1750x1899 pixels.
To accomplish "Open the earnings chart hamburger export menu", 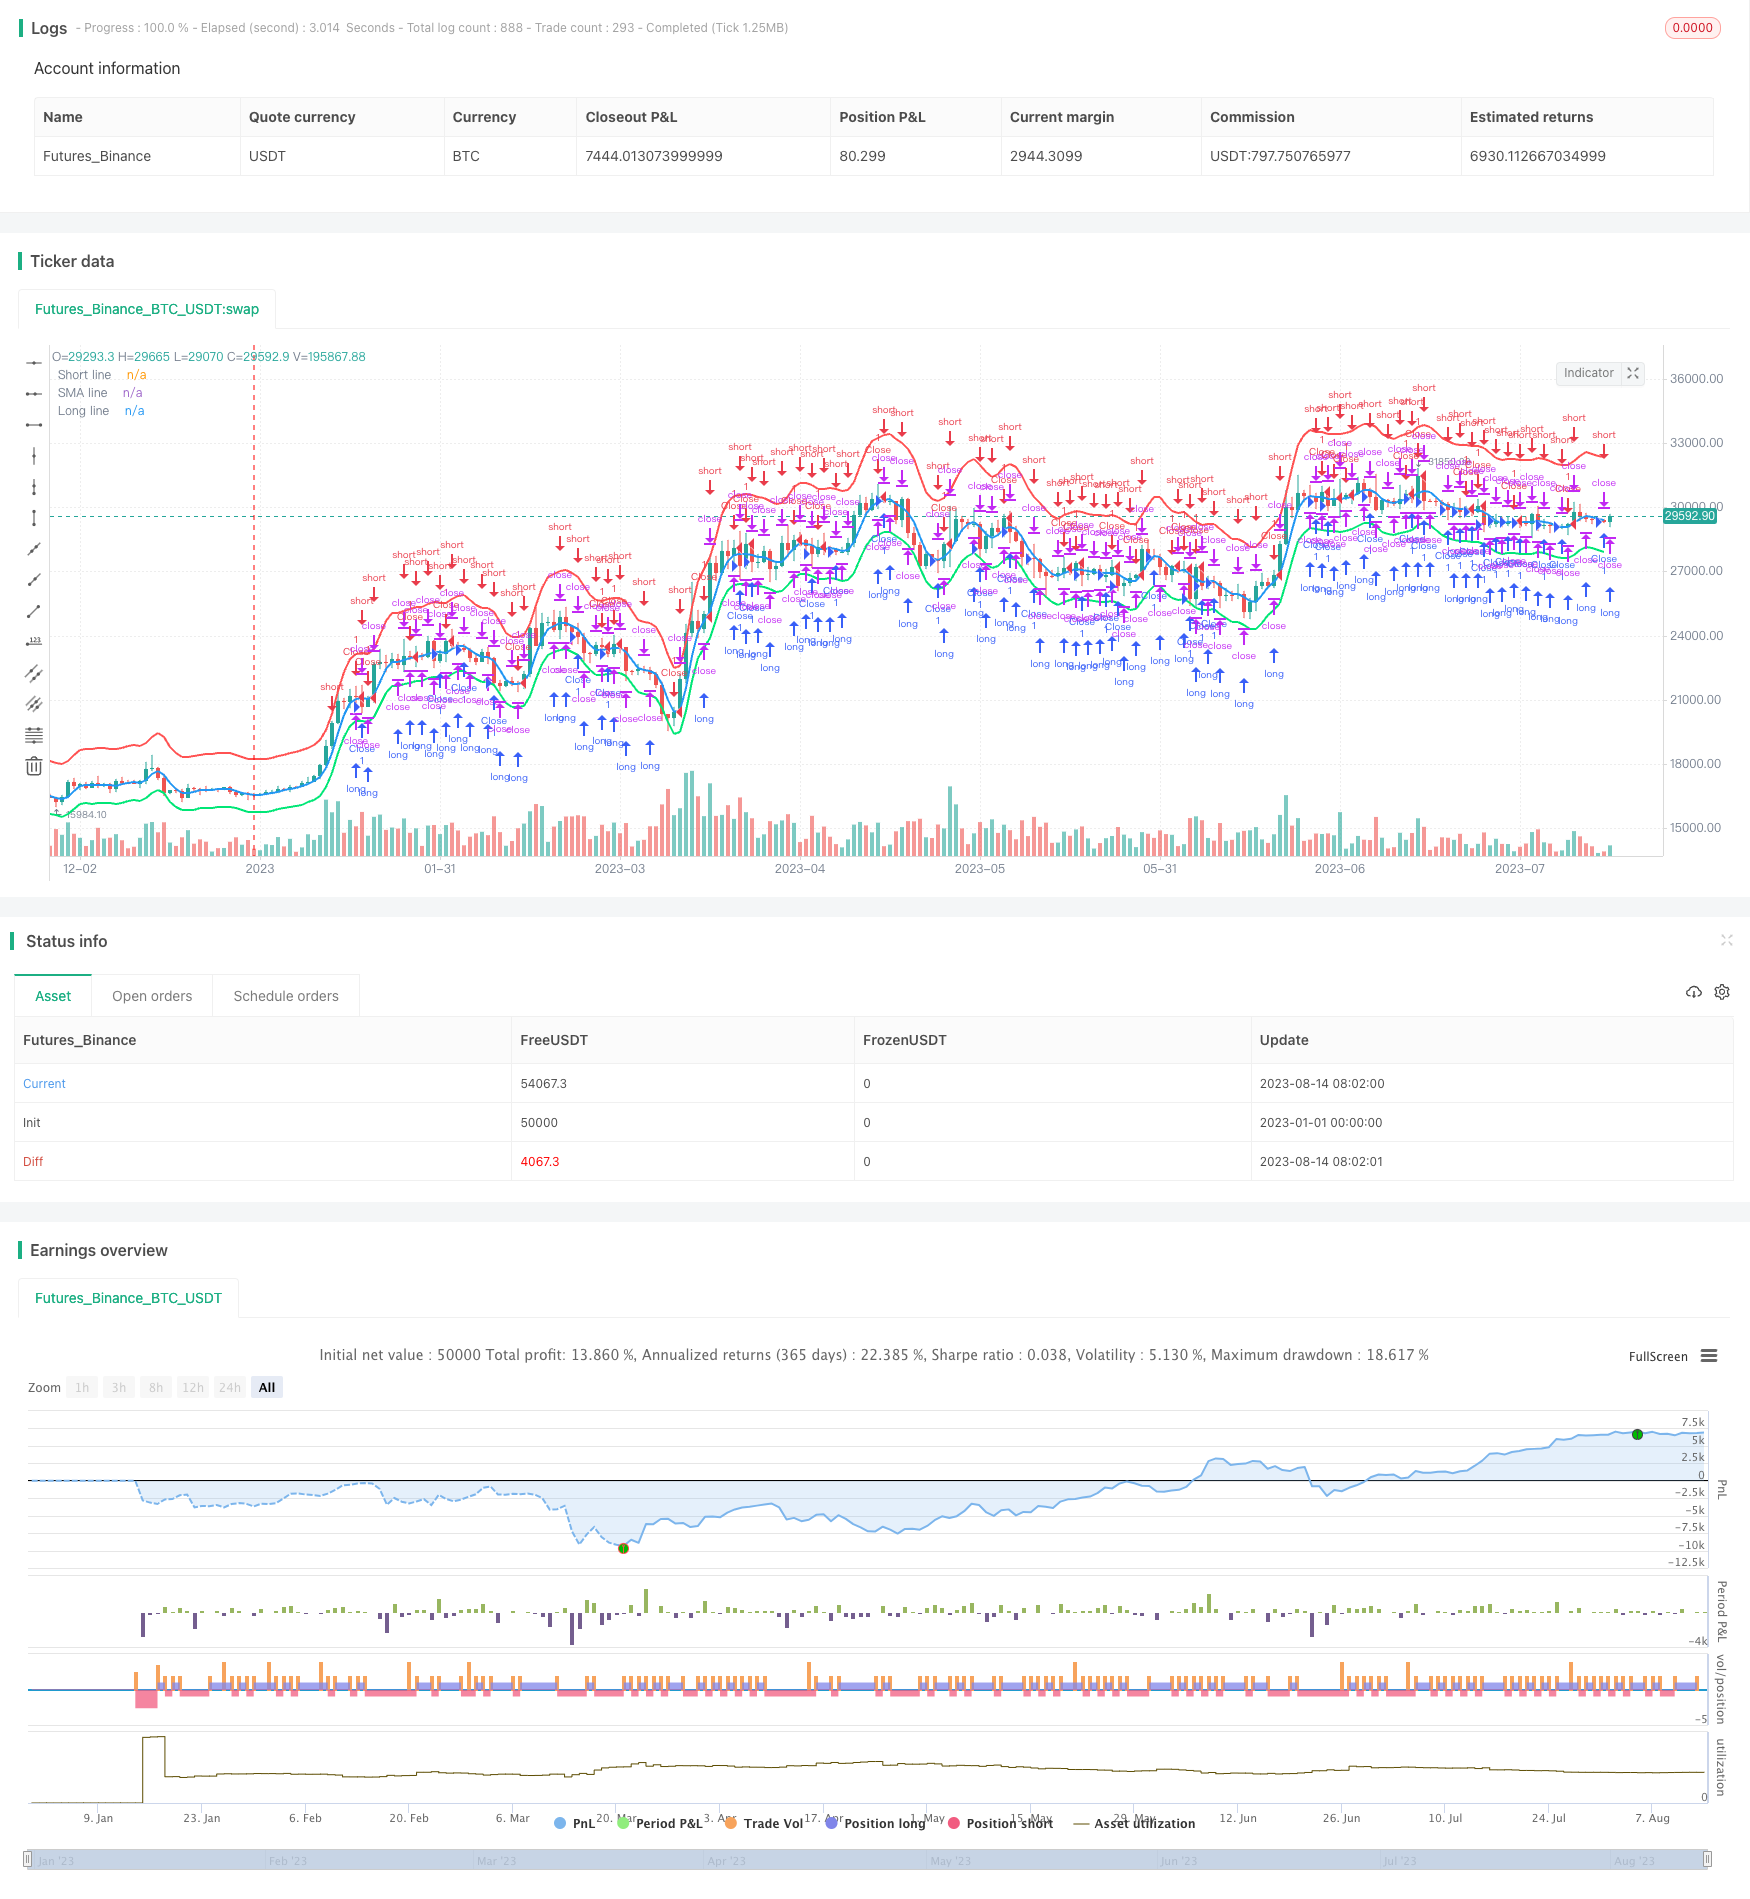I will [1709, 1356].
